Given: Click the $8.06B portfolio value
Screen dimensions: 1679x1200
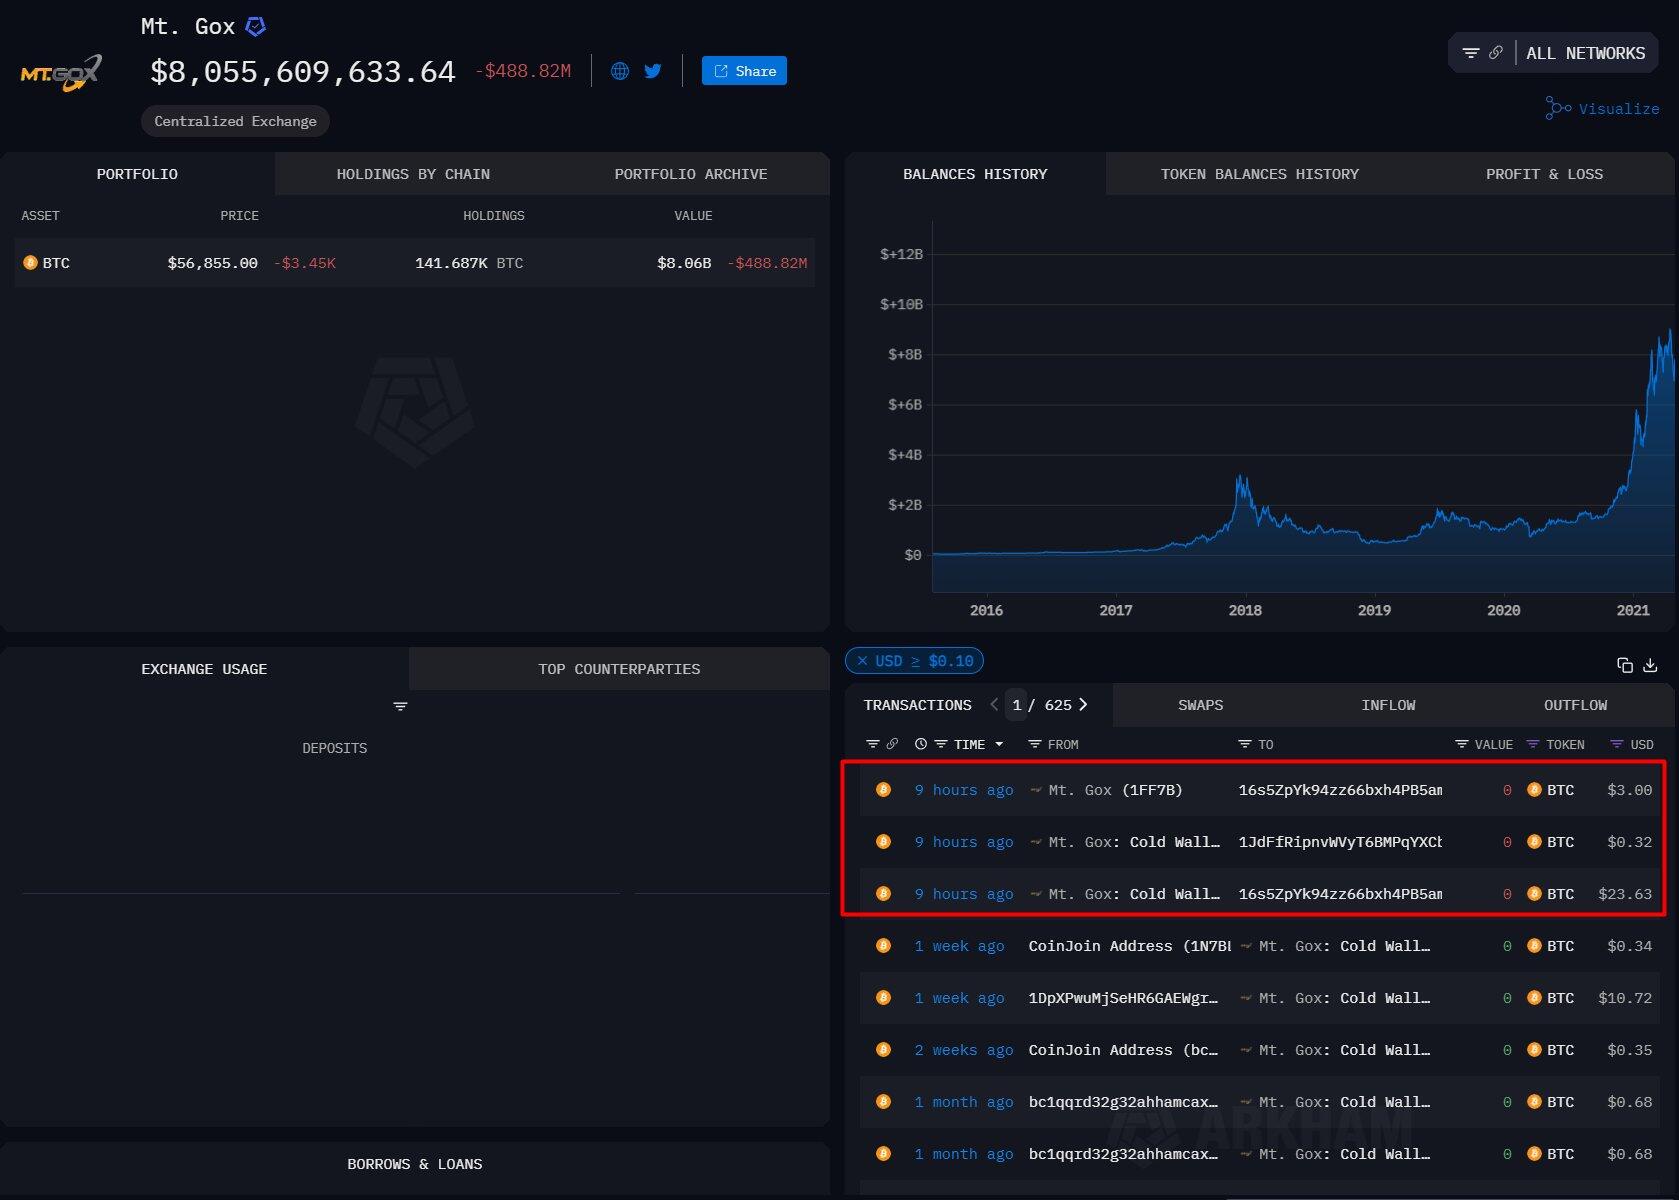Looking at the screenshot, I should click(684, 263).
